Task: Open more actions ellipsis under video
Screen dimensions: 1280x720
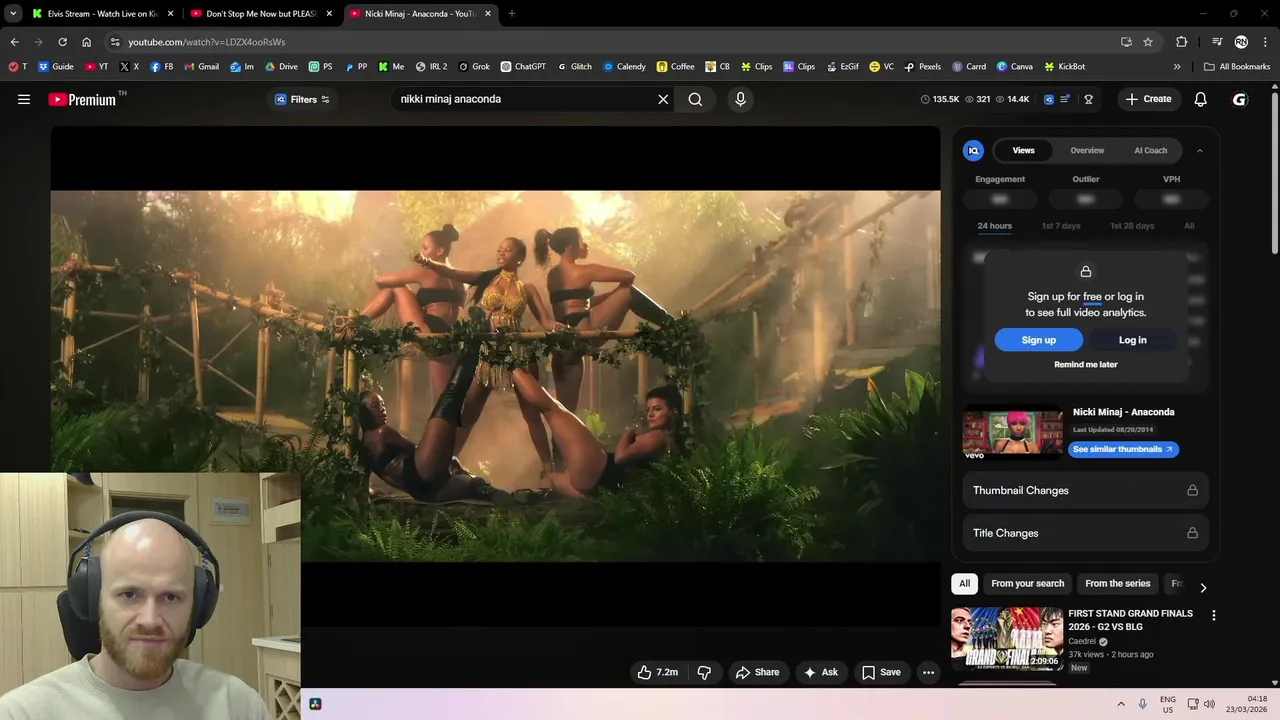Action: pyautogui.click(x=928, y=672)
